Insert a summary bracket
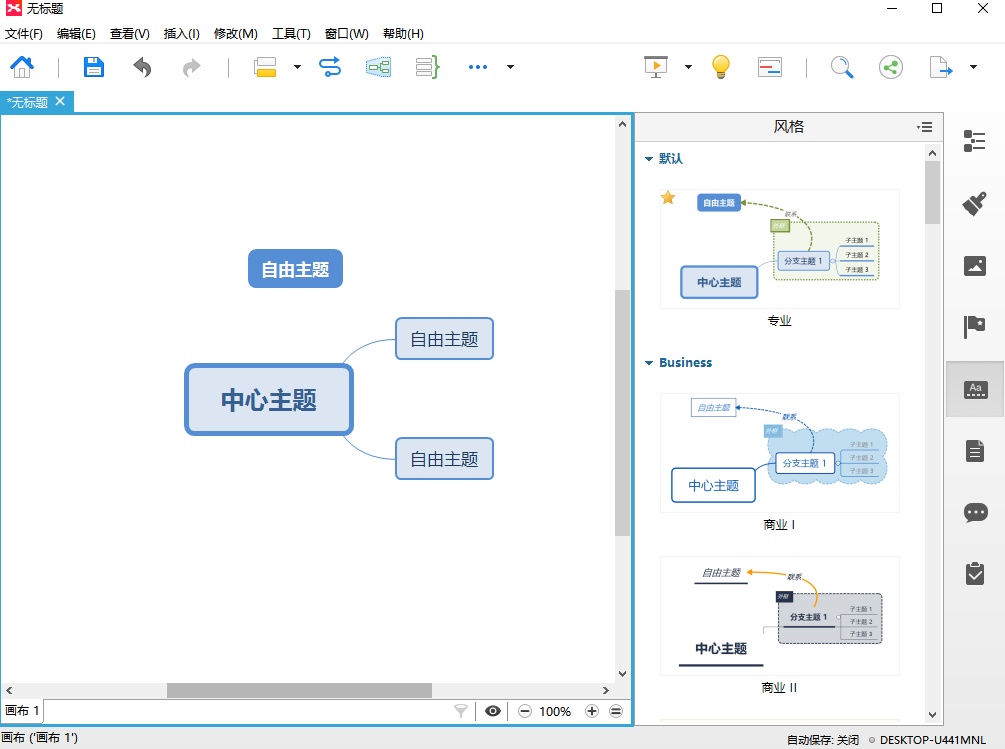Image resolution: width=1005 pixels, height=749 pixels. pos(427,67)
